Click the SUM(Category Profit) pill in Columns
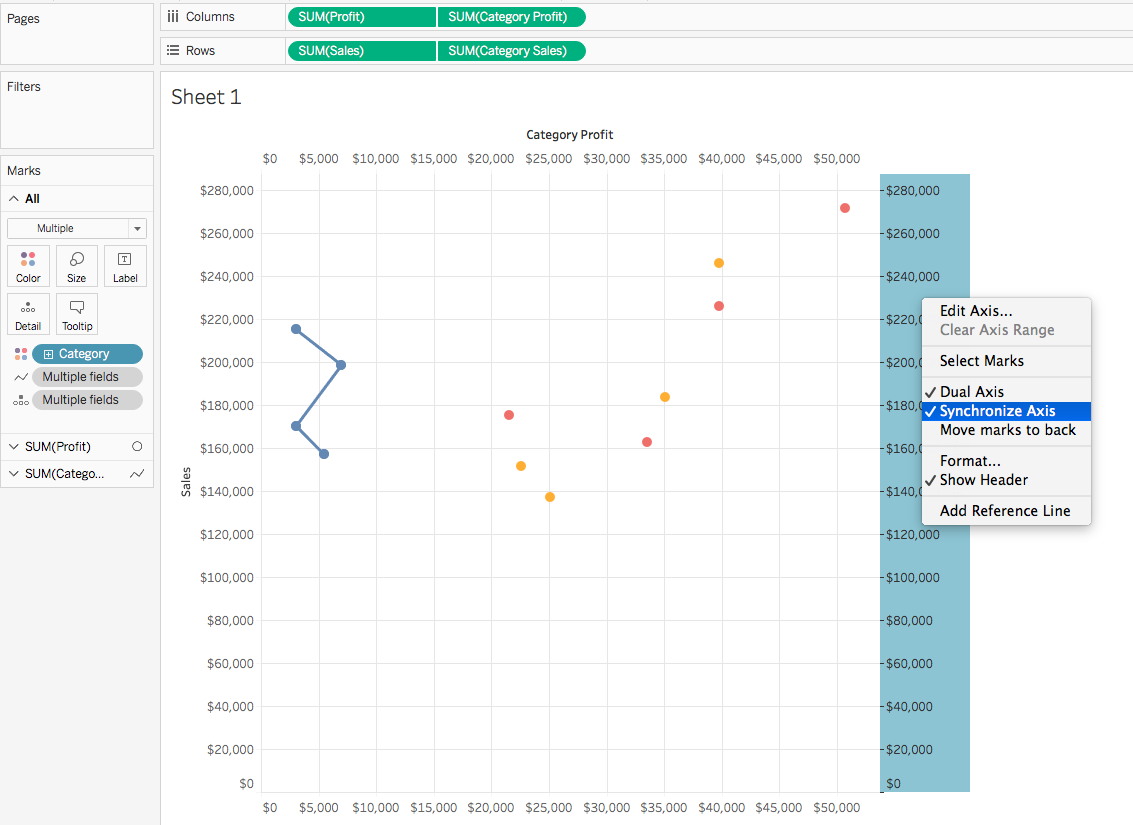Image resolution: width=1133 pixels, height=825 pixels. (x=512, y=17)
